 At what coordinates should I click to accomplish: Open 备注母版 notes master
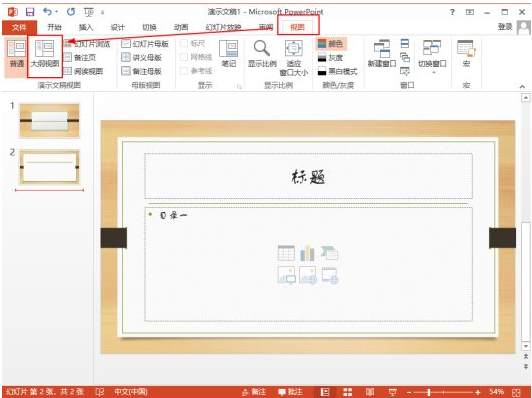(141, 71)
